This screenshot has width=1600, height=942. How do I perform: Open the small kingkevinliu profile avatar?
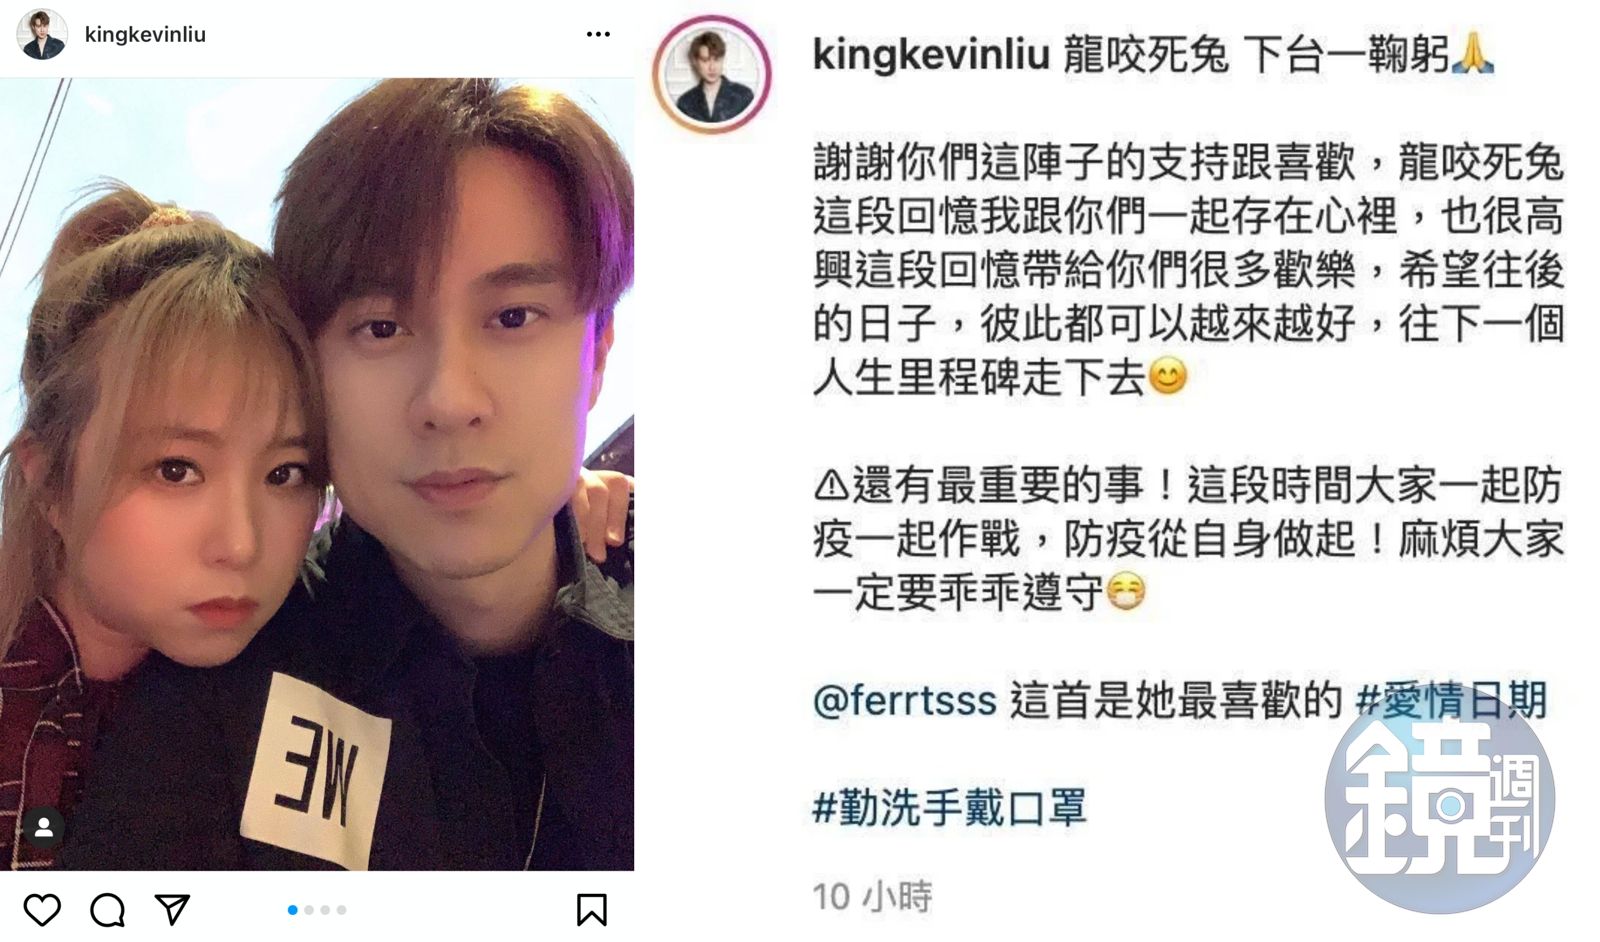click(42, 34)
